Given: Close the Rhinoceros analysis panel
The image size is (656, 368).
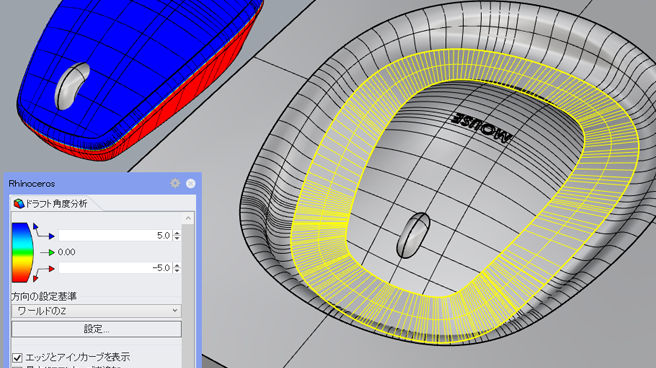Looking at the screenshot, I should [x=190, y=183].
